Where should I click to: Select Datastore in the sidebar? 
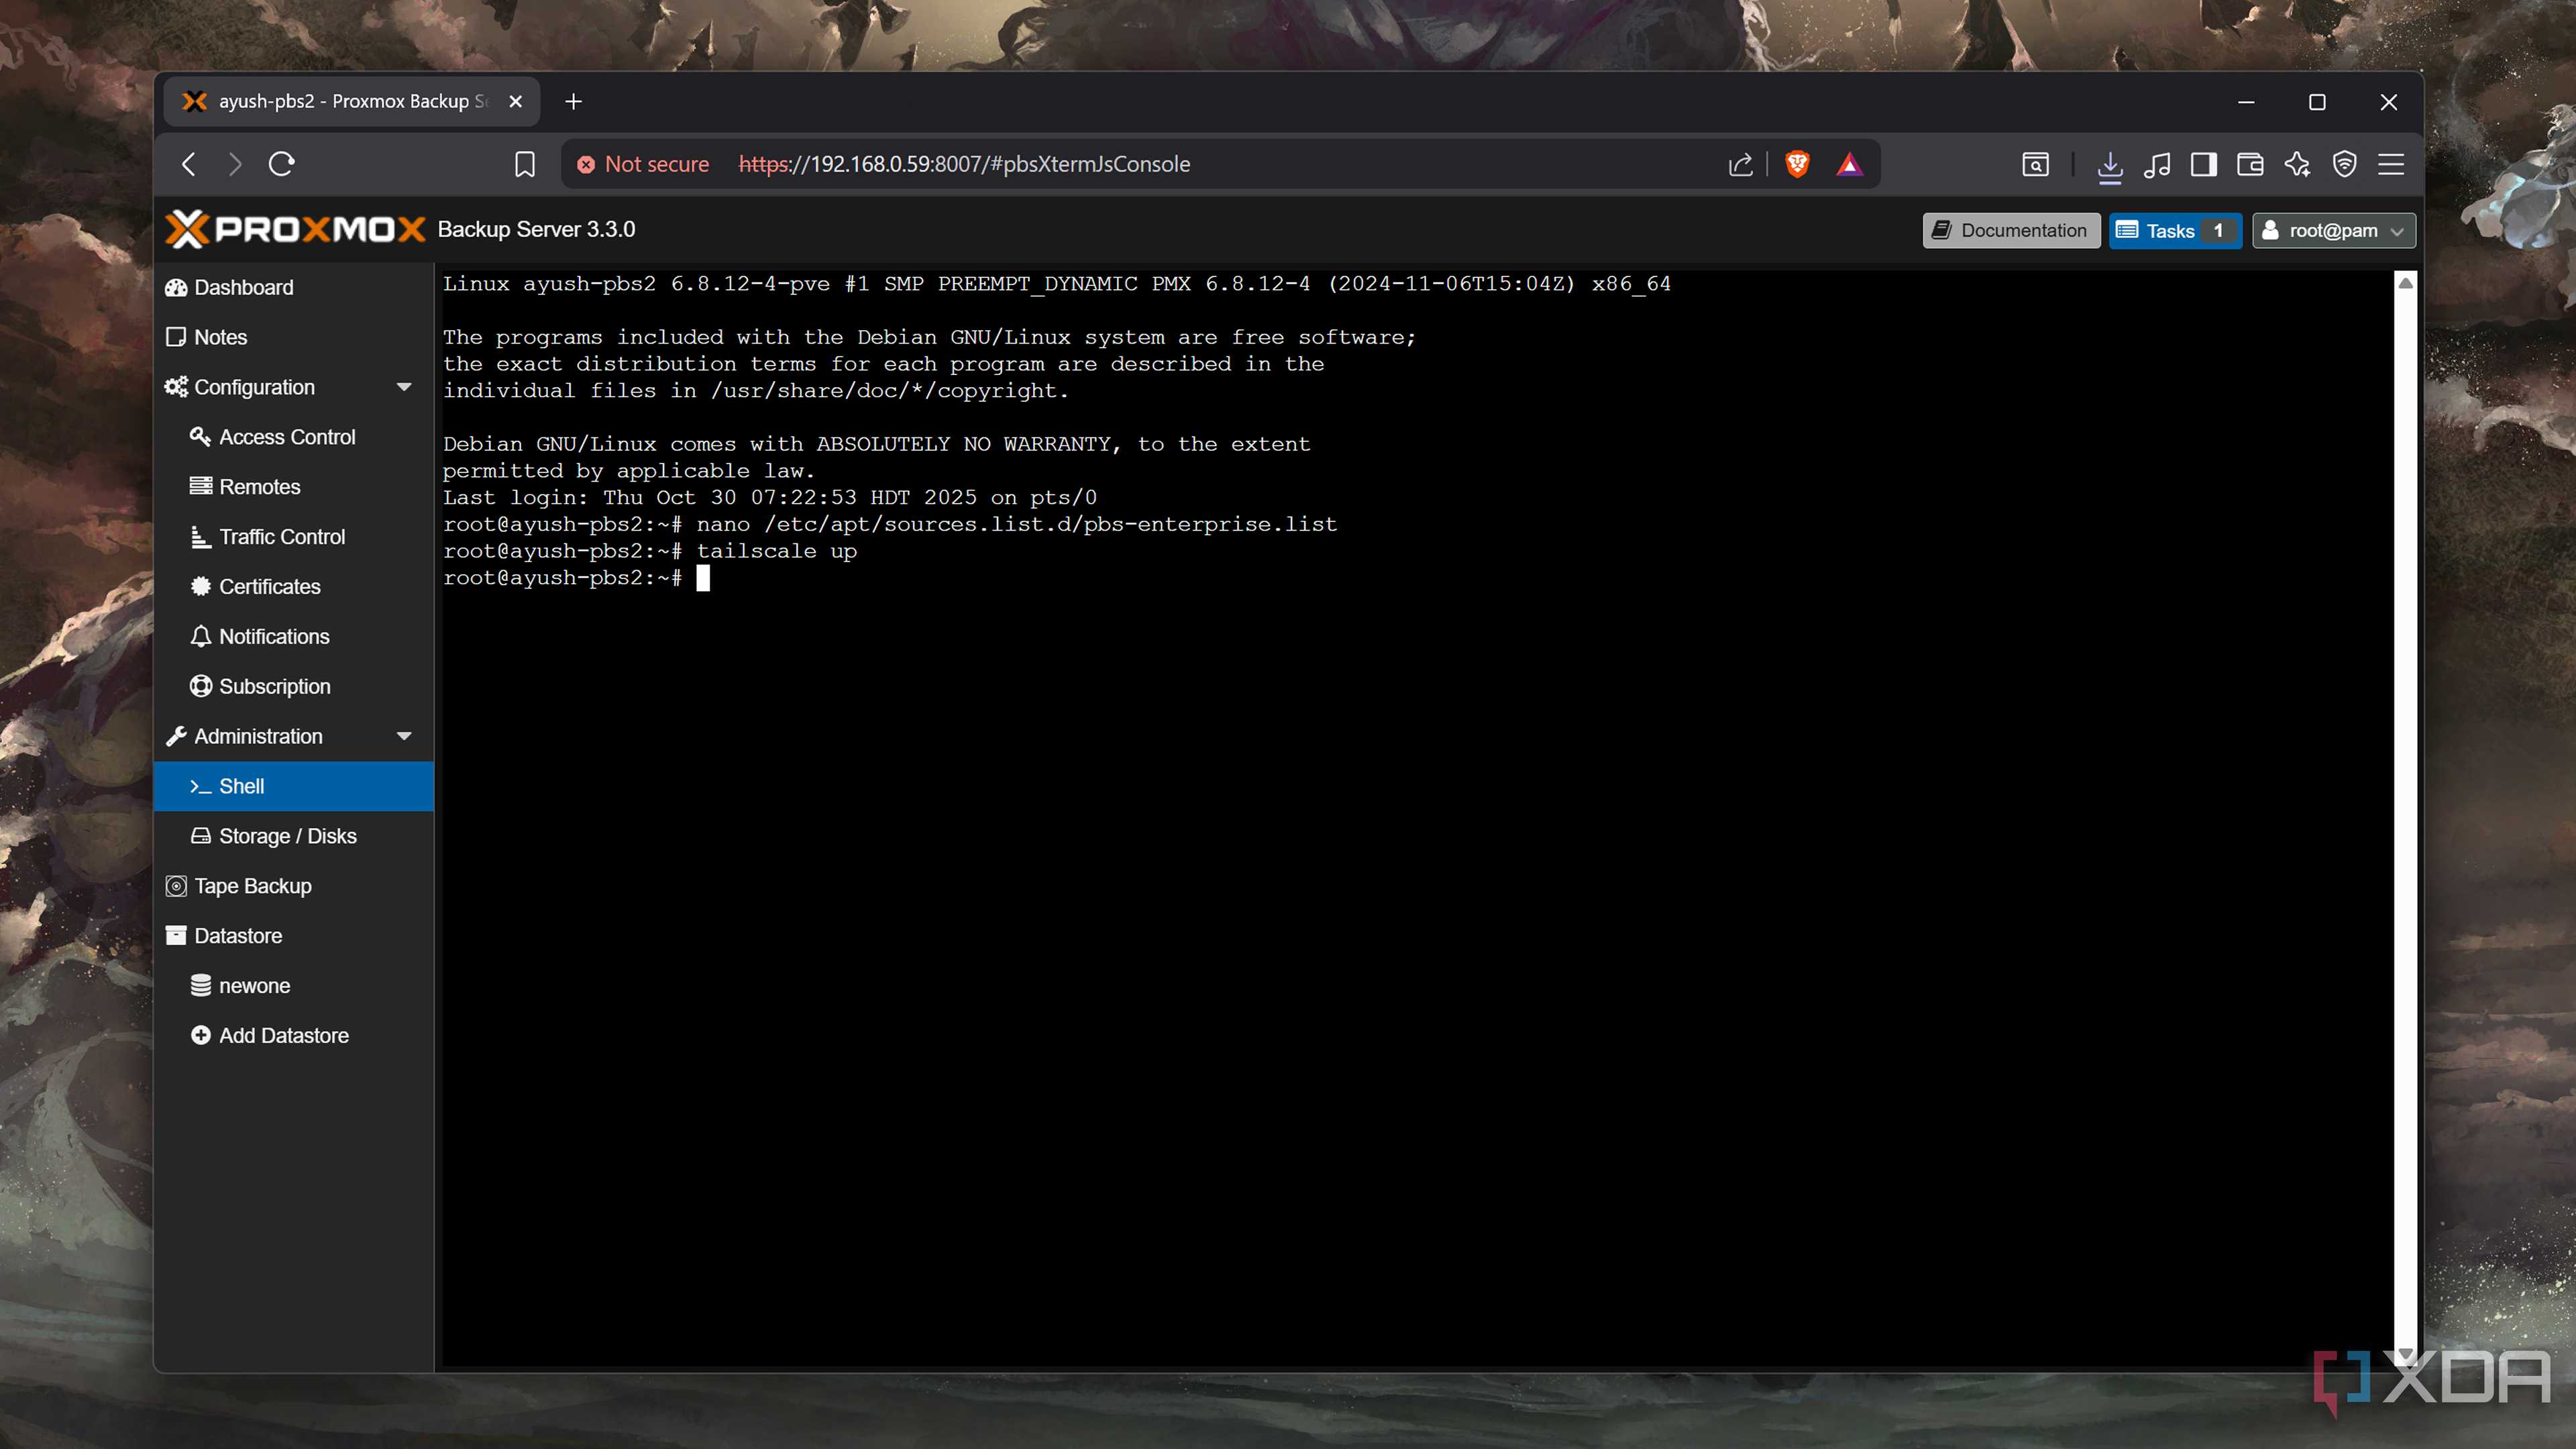click(294, 936)
